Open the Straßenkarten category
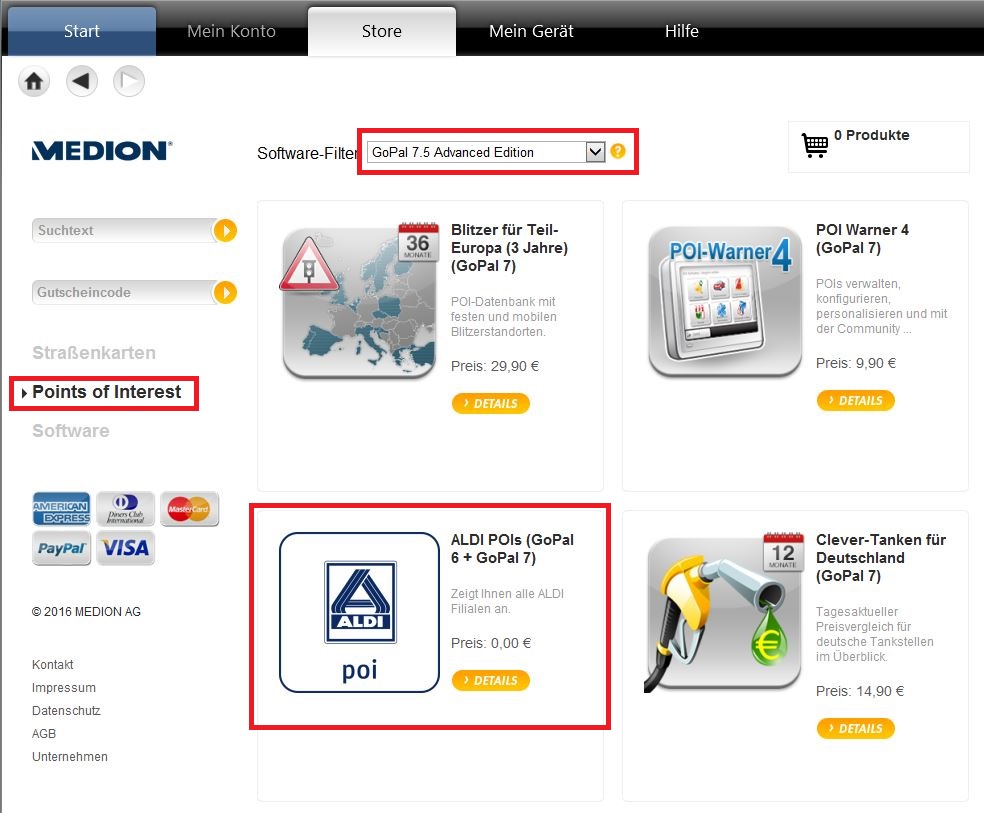Viewport: 984px width, 813px height. click(94, 353)
